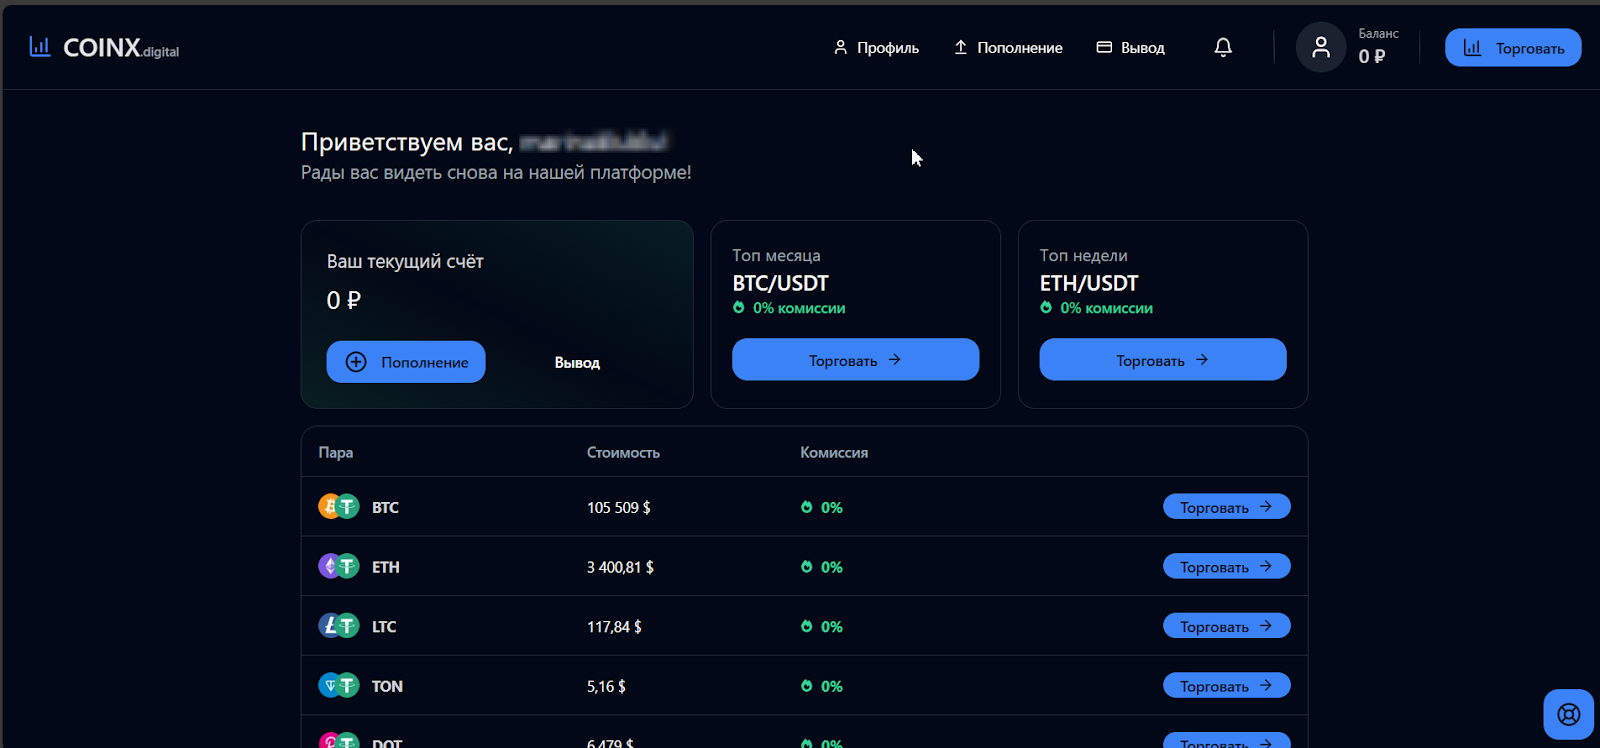Click the commission flame icon in ETH row
Viewport: 1600px width, 748px height.
[806, 567]
